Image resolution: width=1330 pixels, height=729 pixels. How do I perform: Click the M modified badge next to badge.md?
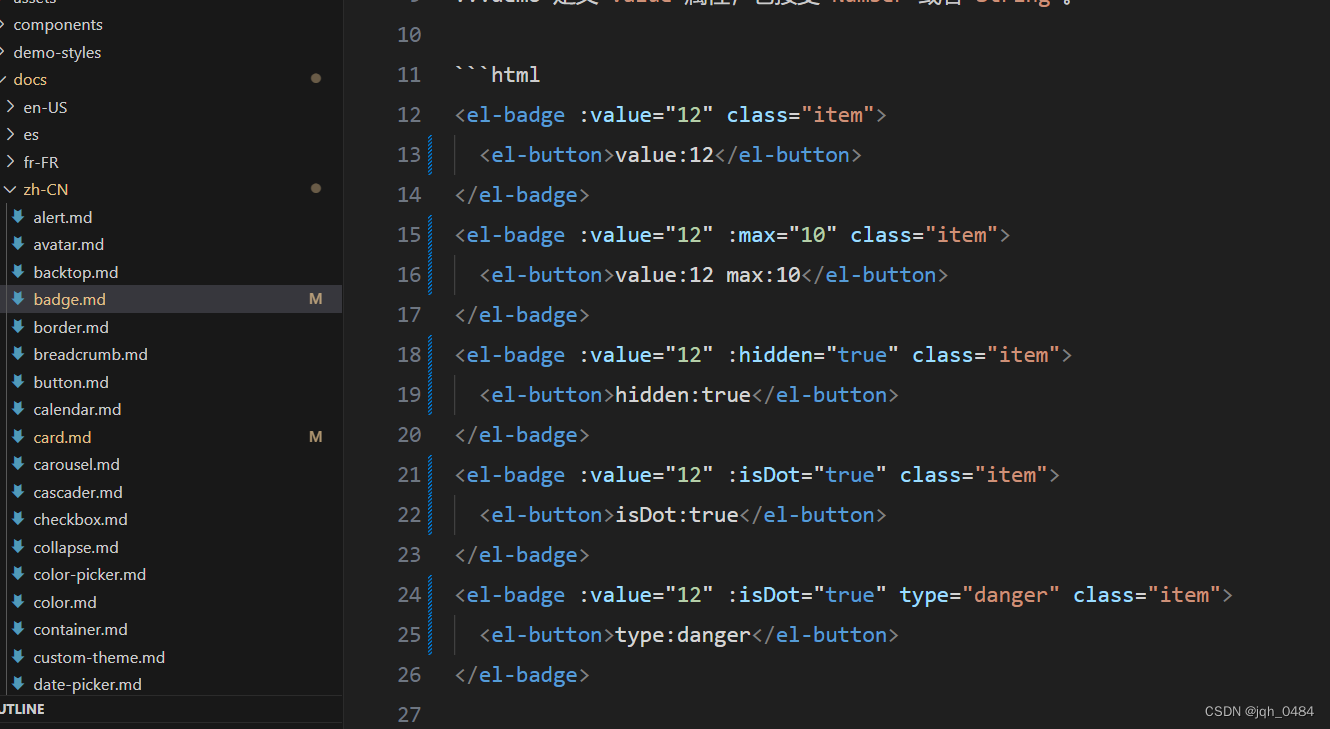point(315,298)
